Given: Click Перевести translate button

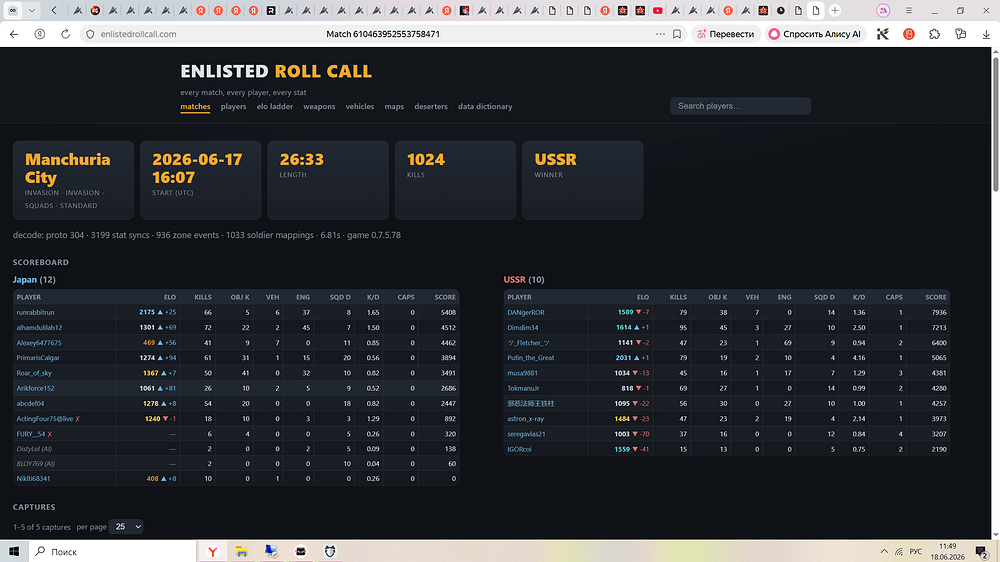Looking at the screenshot, I should point(726,34).
